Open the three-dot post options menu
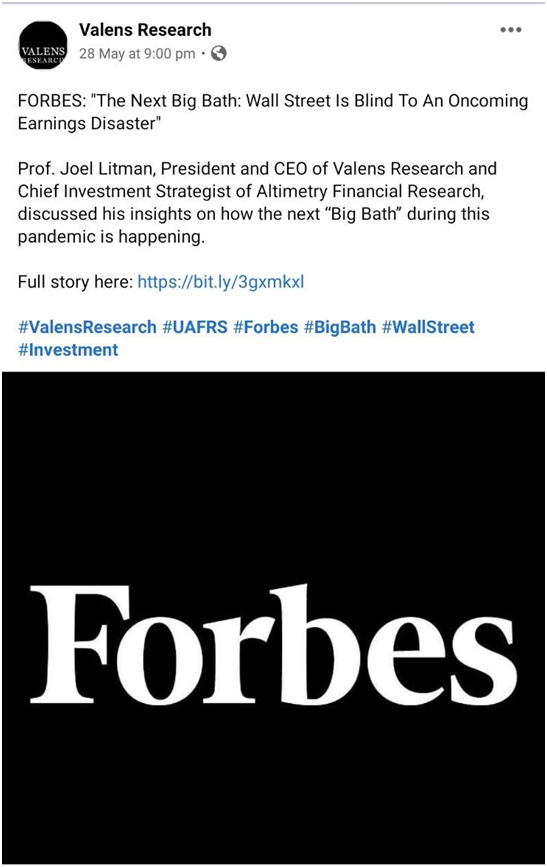Screen dimensions: 547x867 (510, 30)
